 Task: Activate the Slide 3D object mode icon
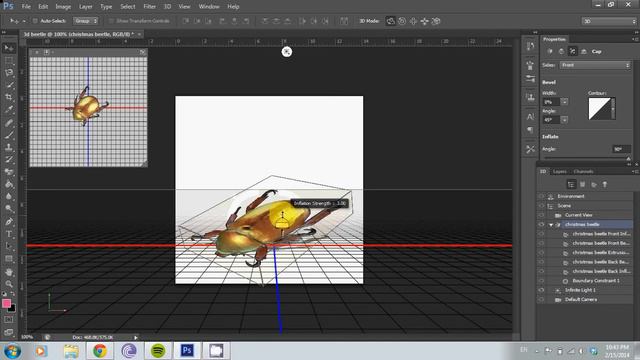(x=424, y=21)
